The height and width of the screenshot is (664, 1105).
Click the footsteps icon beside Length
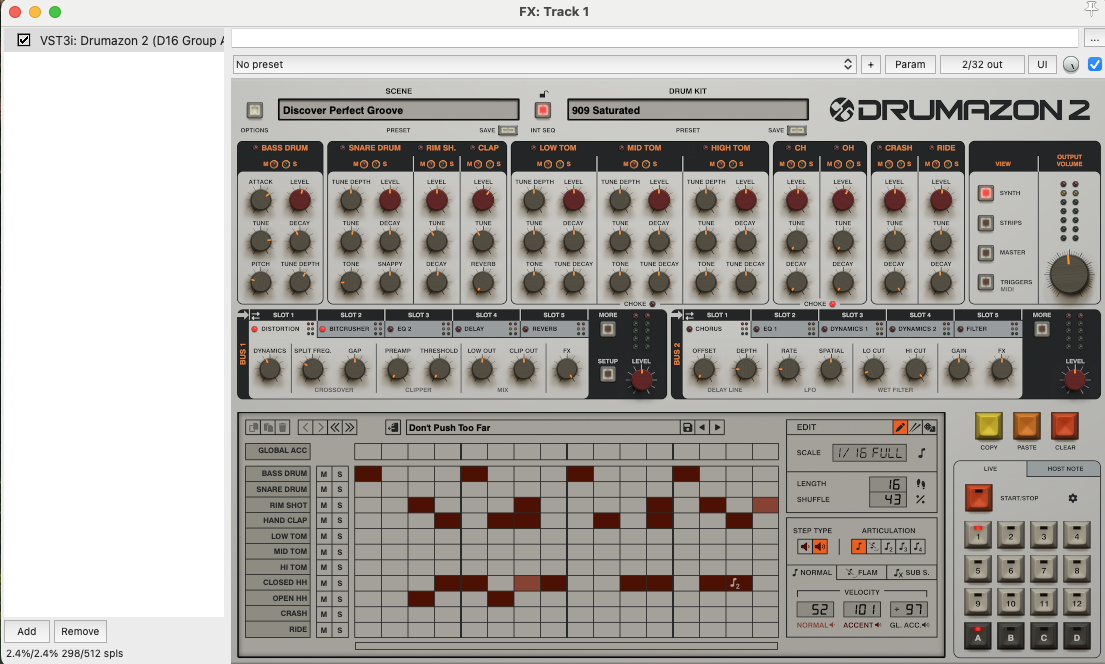pyautogui.click(x=920, y=484)
